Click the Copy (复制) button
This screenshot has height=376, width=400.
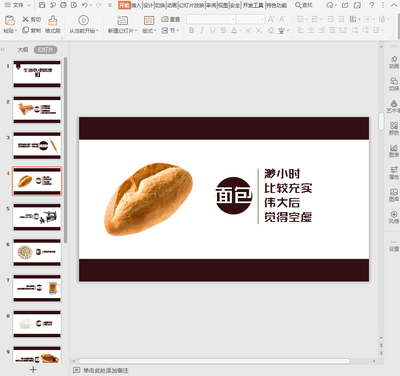31,30
